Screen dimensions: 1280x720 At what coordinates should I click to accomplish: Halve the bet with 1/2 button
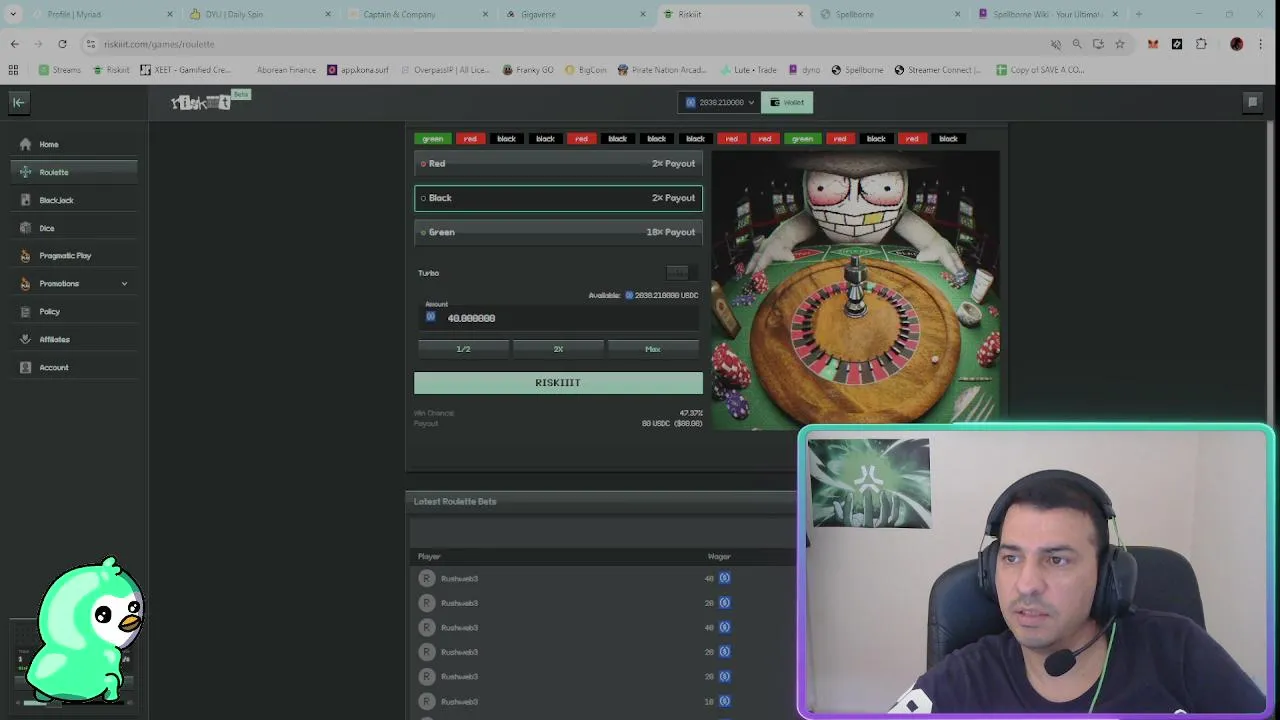463,349
